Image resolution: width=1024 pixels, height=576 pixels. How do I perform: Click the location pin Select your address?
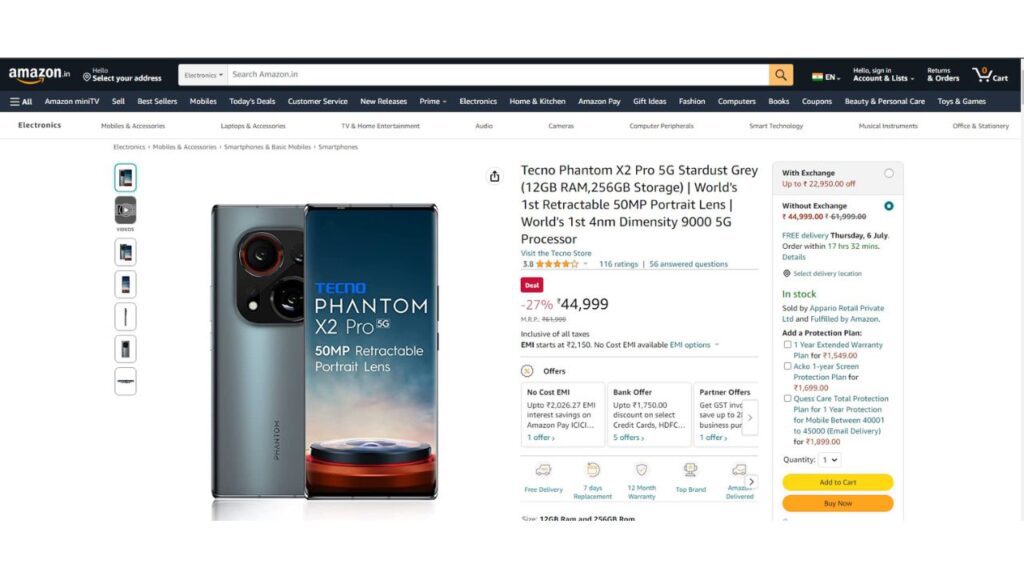(122, 75)
